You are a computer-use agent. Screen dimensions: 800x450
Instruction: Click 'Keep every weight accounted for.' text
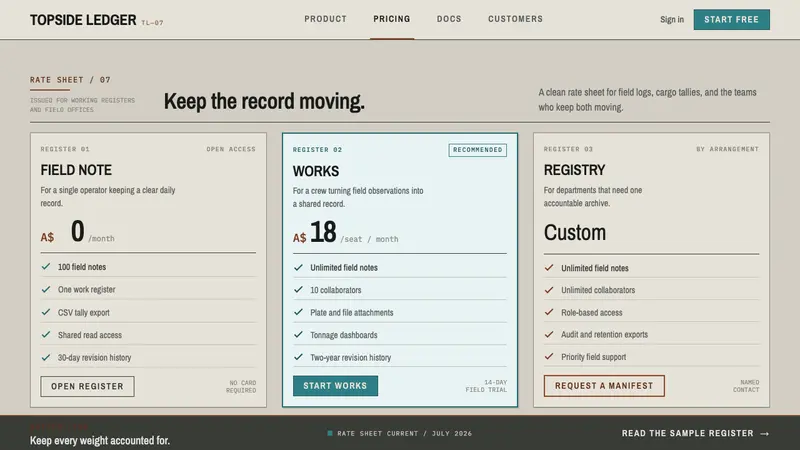[100, 440]
